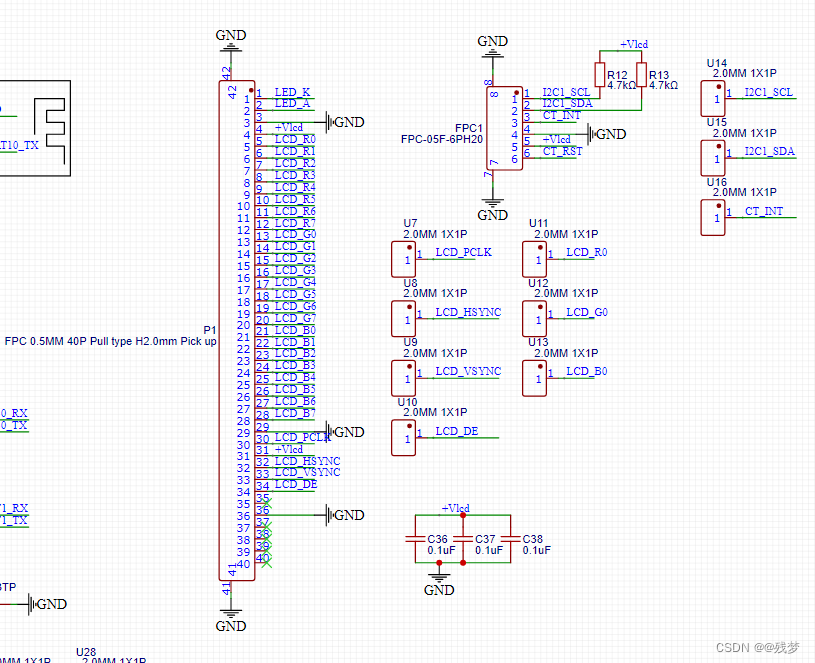Click the FPC 0.5MM 40P Pull type note

tap(113, 340)
